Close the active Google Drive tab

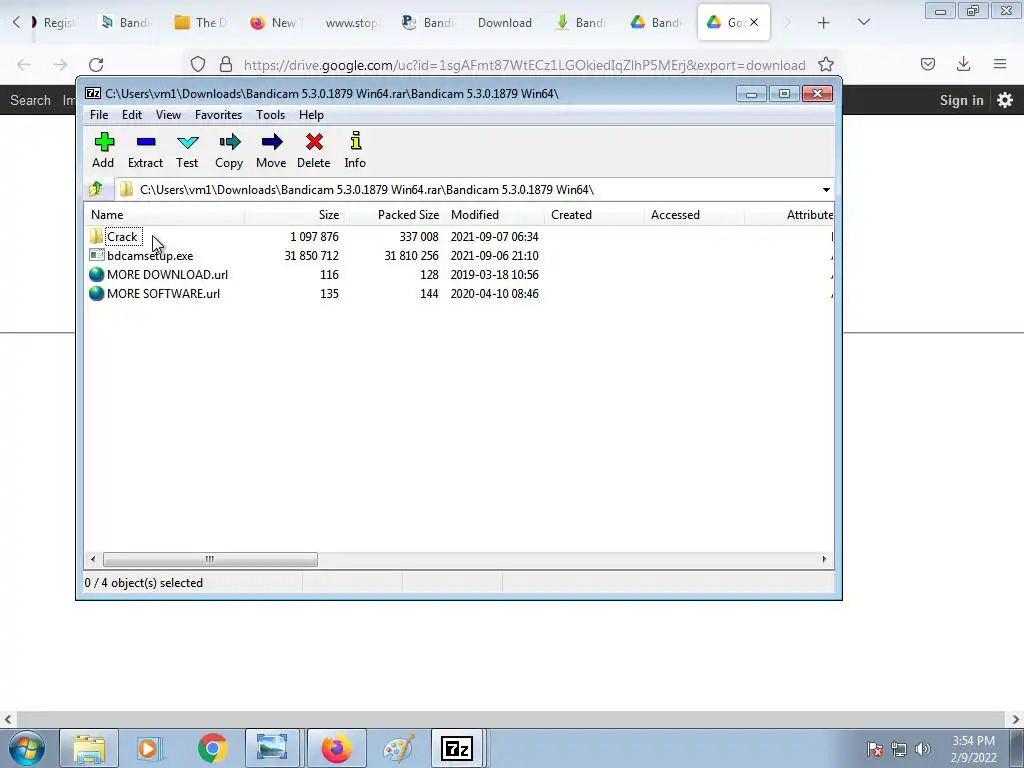[x=754, y=22]
